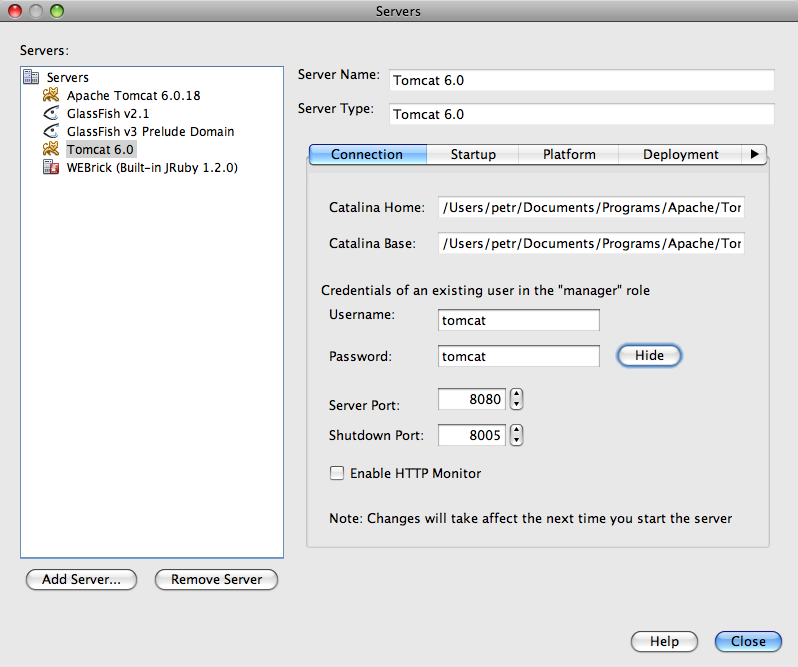Click the Shutdown Port 8005 field

point(472,435)
